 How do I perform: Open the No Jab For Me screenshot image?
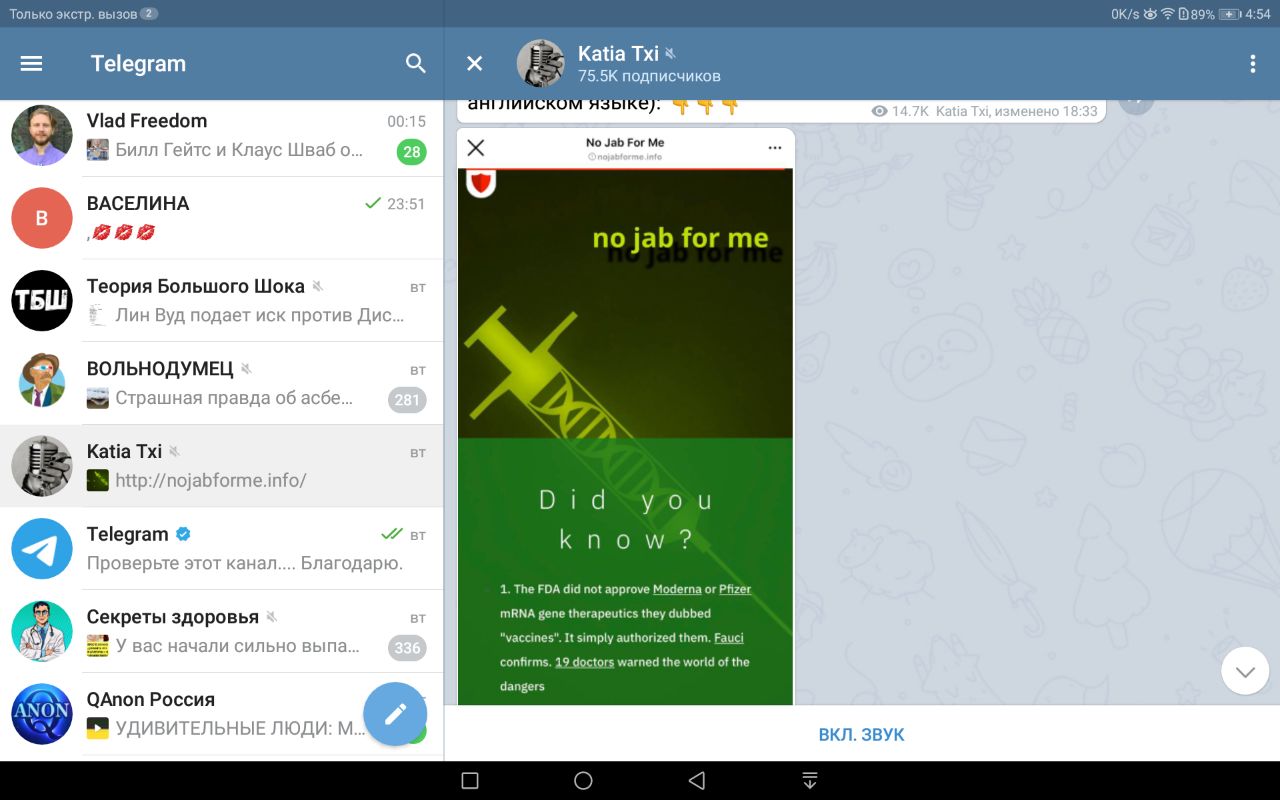[625, 417]
